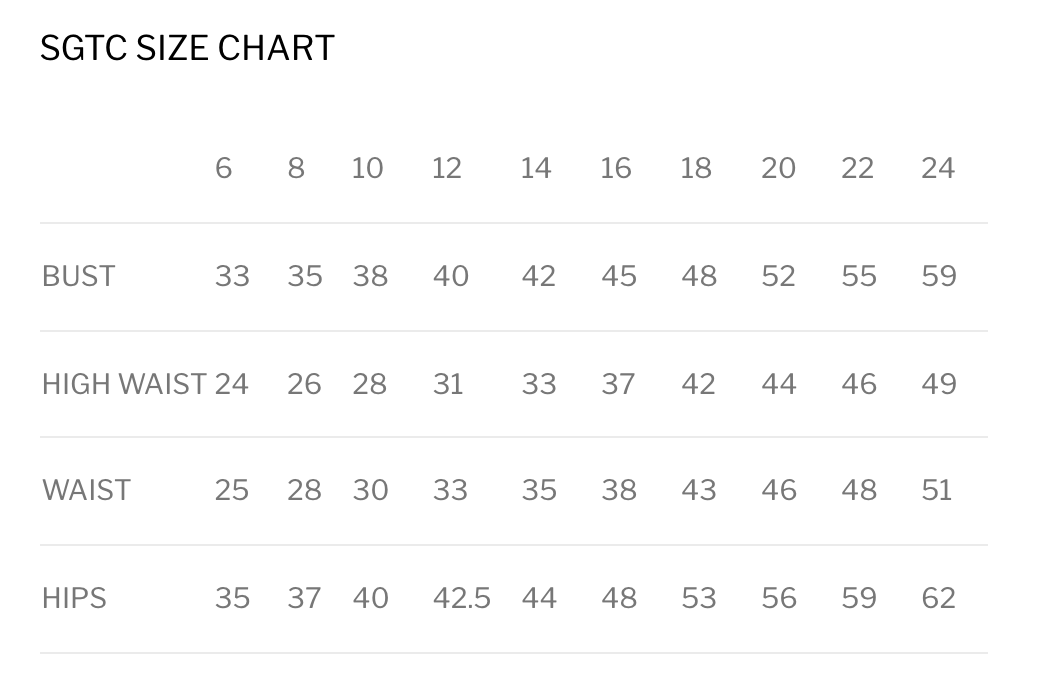Click bust value 59 for size 24

[939, 276]
